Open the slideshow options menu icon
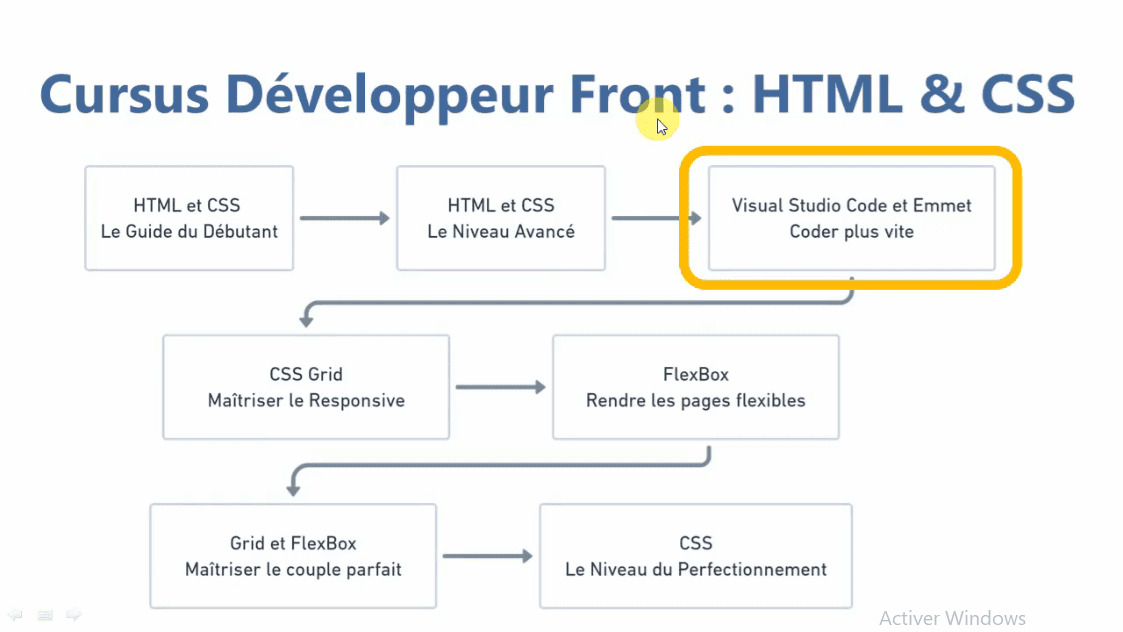This screenshot has height=632, width=1123. tap(44, 615)
